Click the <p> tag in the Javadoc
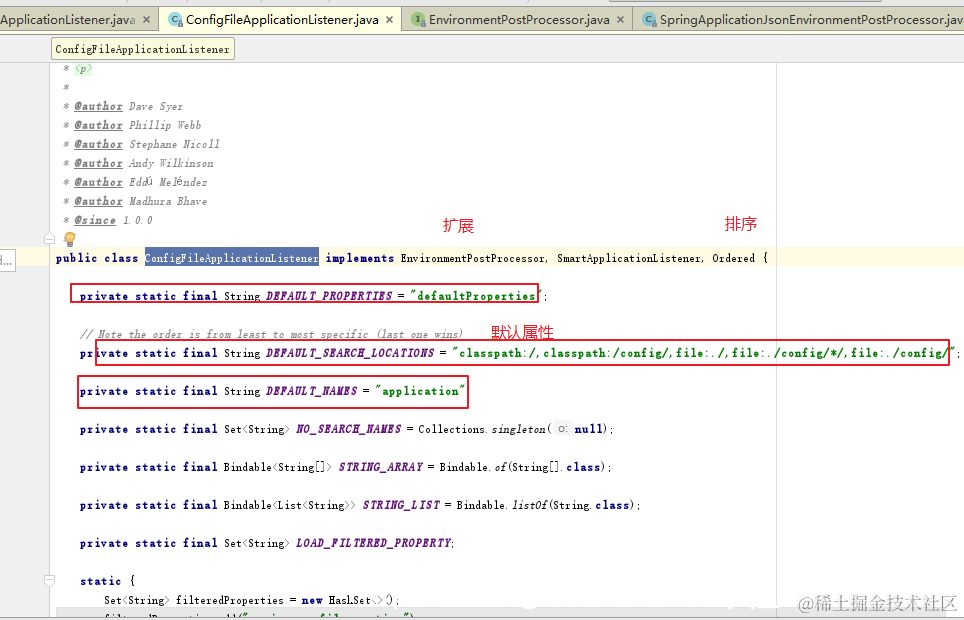Viewport: 964px width, 620px height. click(x=83, y=69)
